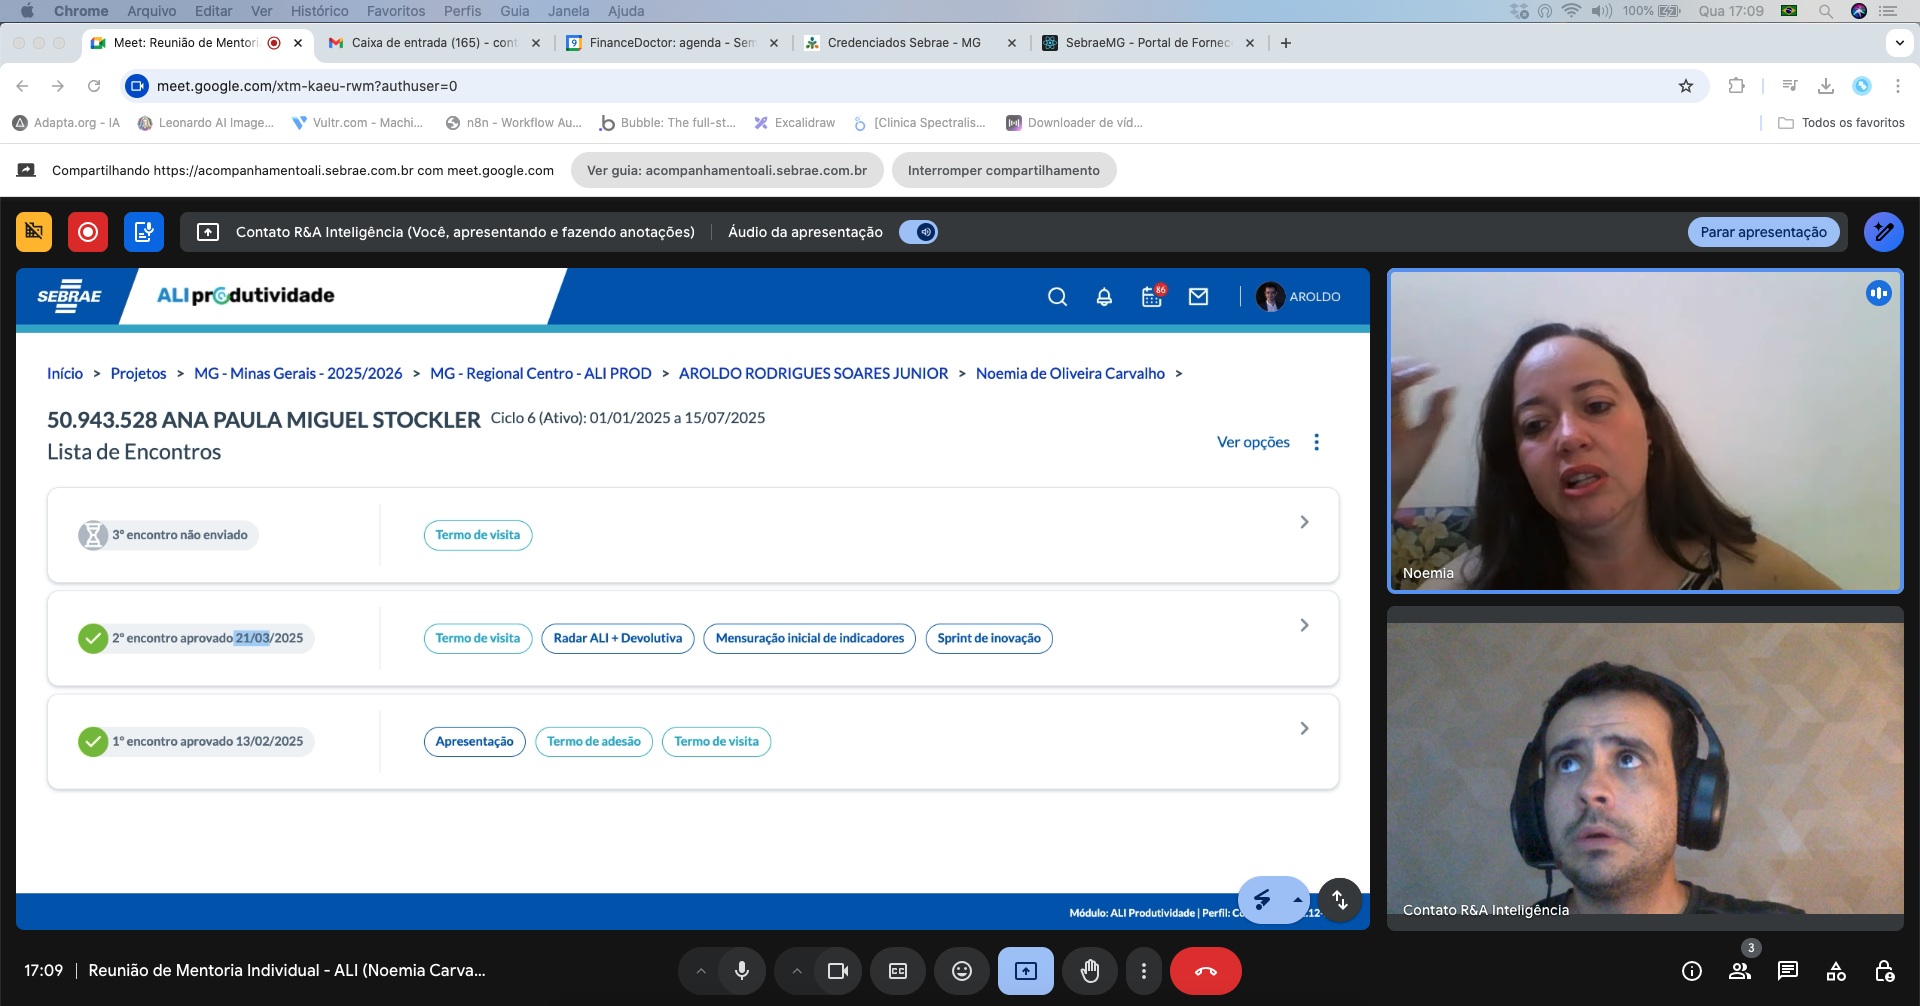Image resolution: width=1920 pixels, height=1006 pixels.
Task: Click the blue notes icon in Meet bar
Action: (x=144, y=232)
